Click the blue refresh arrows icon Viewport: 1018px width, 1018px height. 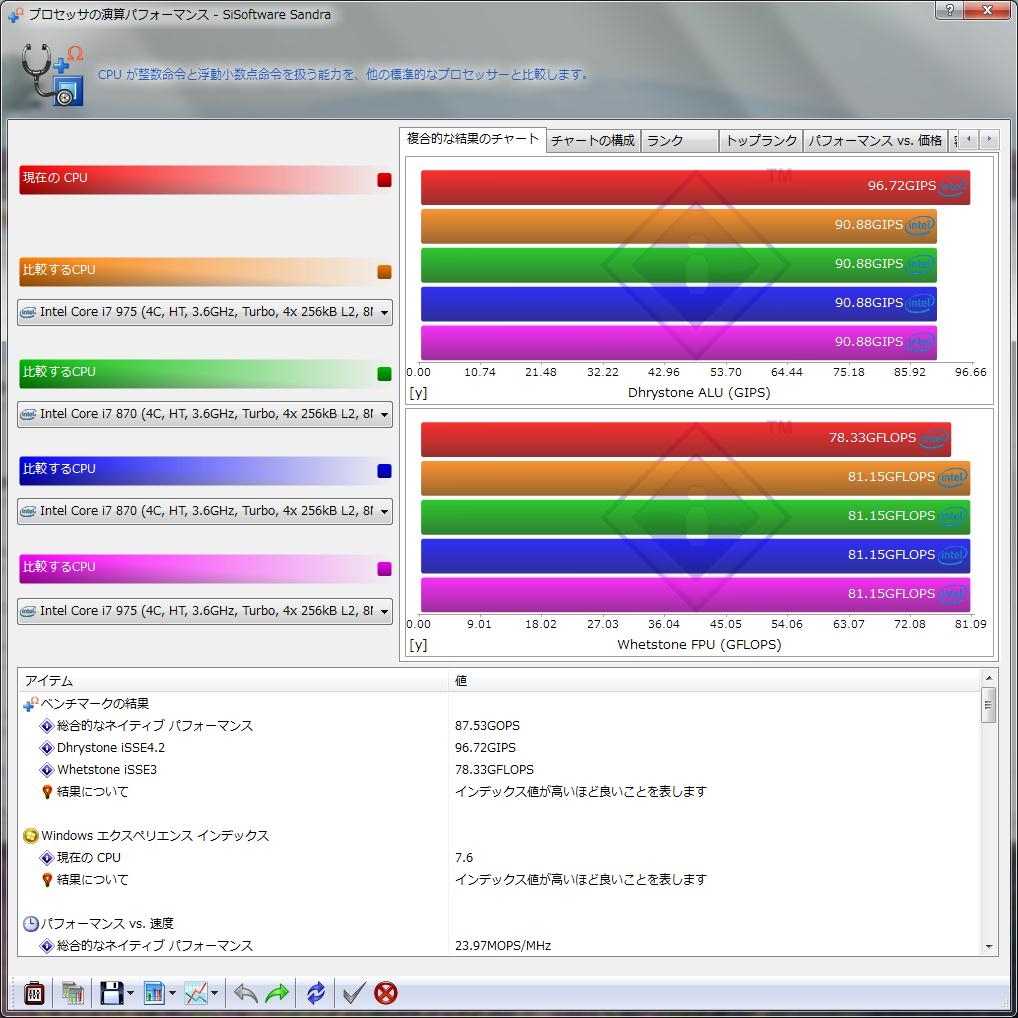click(316, 993)
